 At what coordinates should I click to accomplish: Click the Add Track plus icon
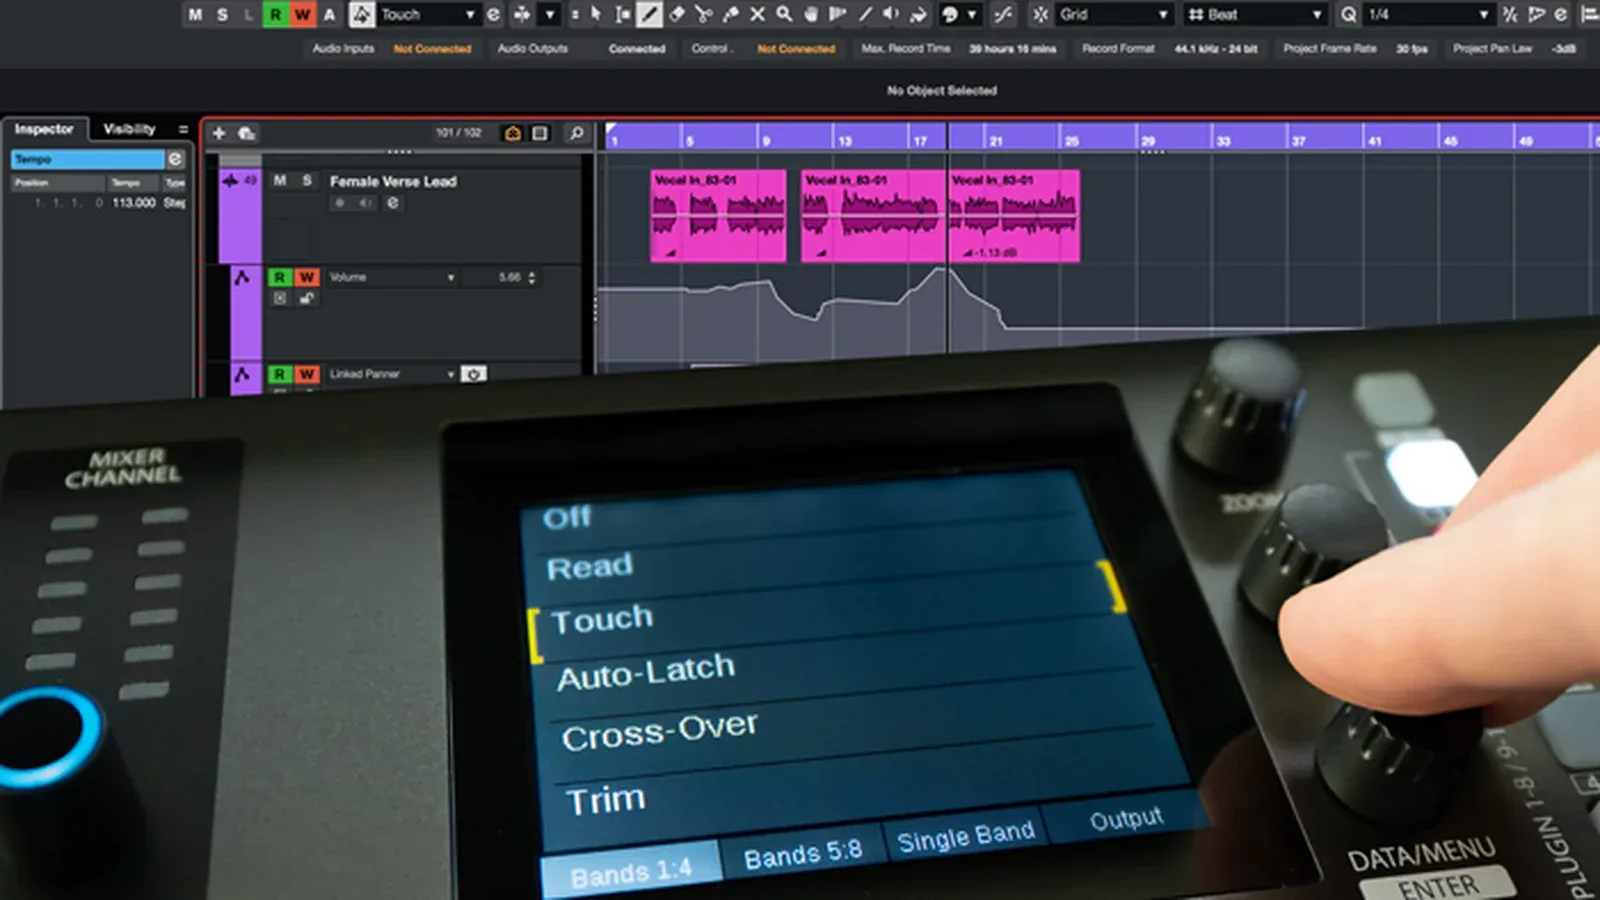pyautogui.click(x=219, y=133)
